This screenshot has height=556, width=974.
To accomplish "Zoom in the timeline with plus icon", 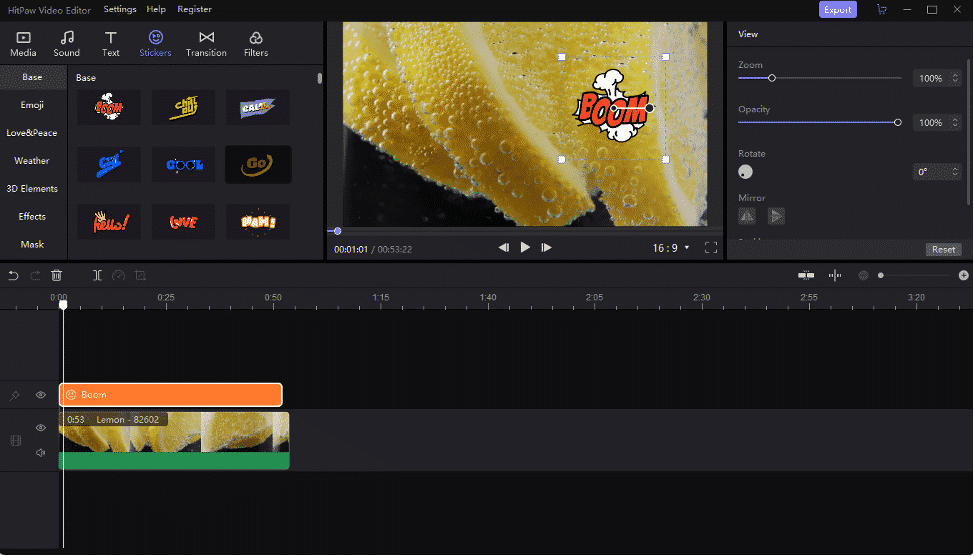I will 963,275.
